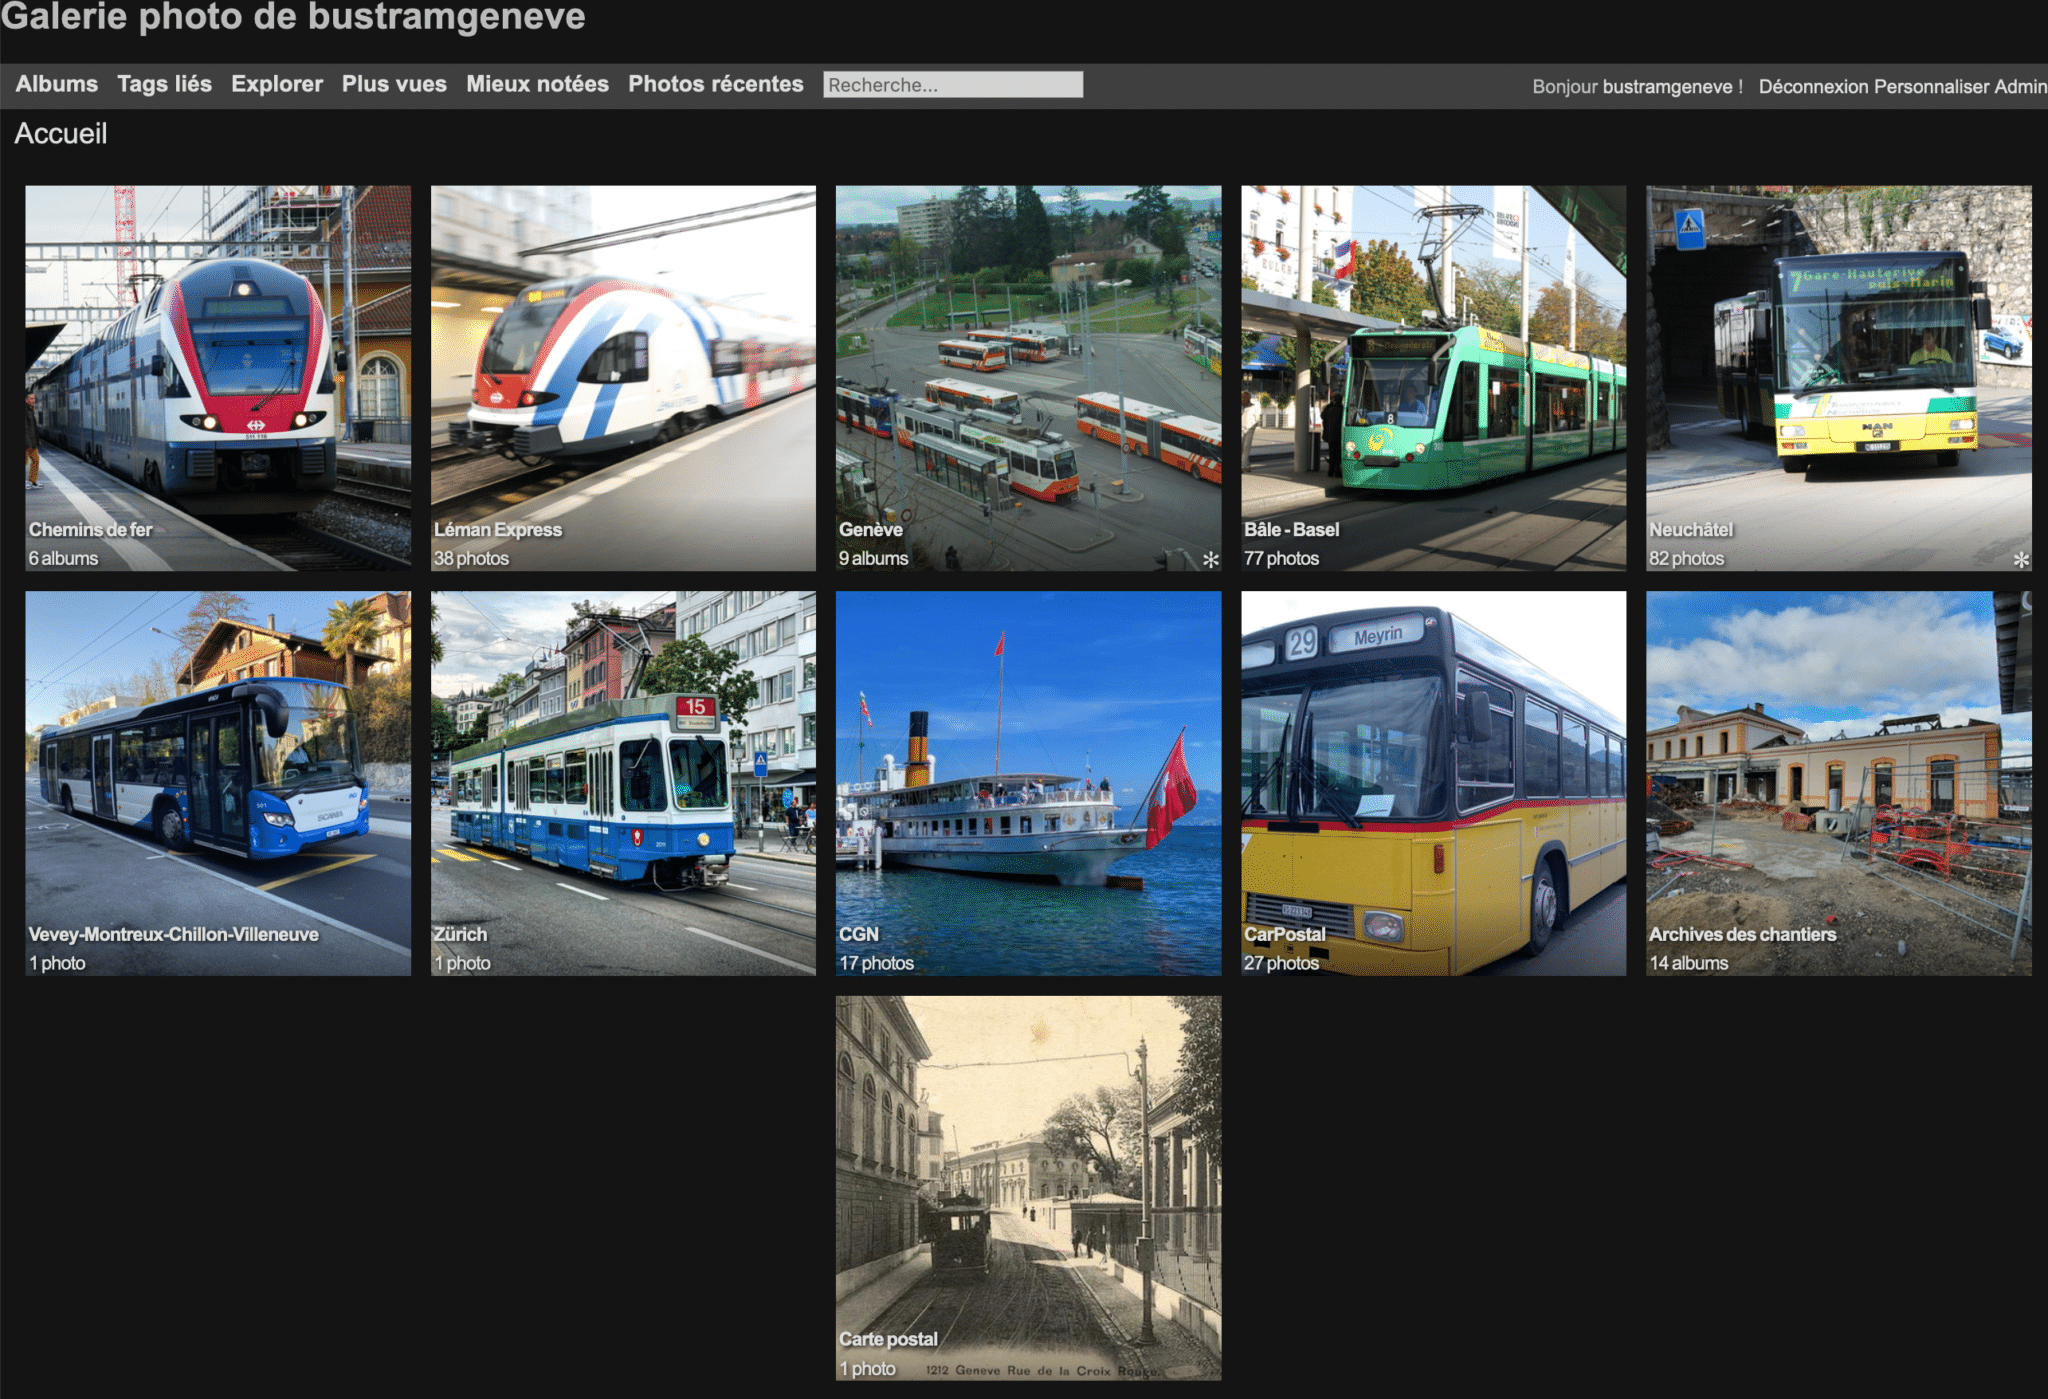Click the star icon on Genève album
The height and width of the screenshot is (1399, 2048).
1210,560
